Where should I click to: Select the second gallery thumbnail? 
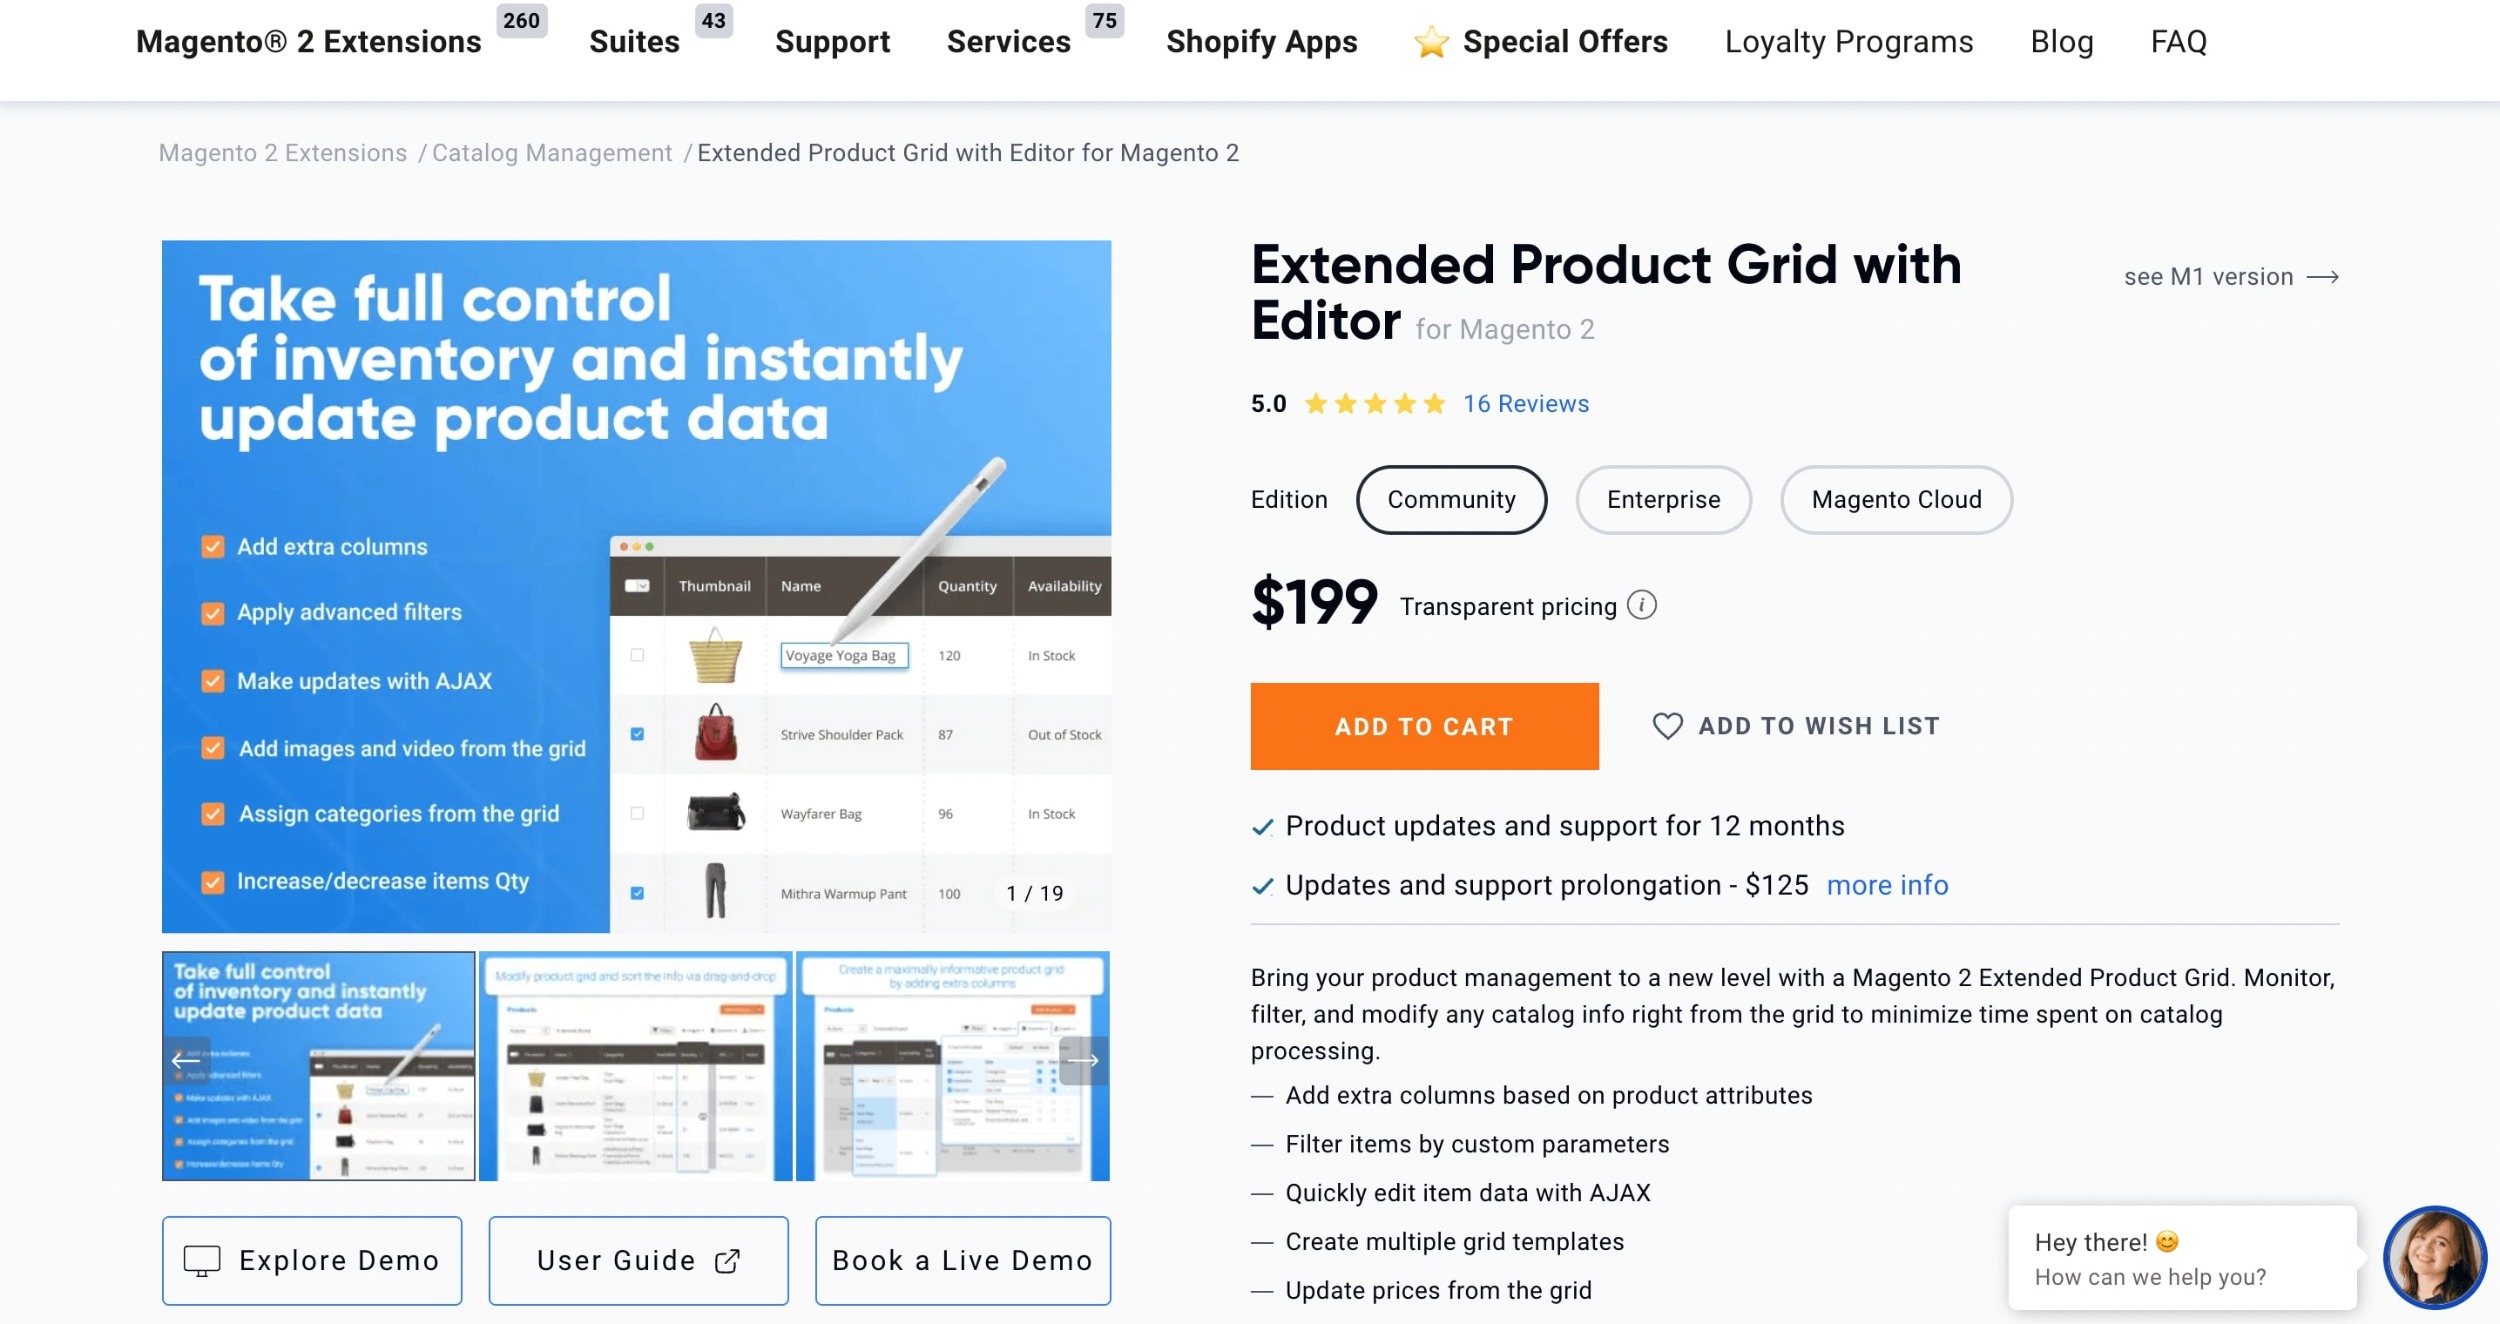pyautogui.click(x=635, y=1066)
